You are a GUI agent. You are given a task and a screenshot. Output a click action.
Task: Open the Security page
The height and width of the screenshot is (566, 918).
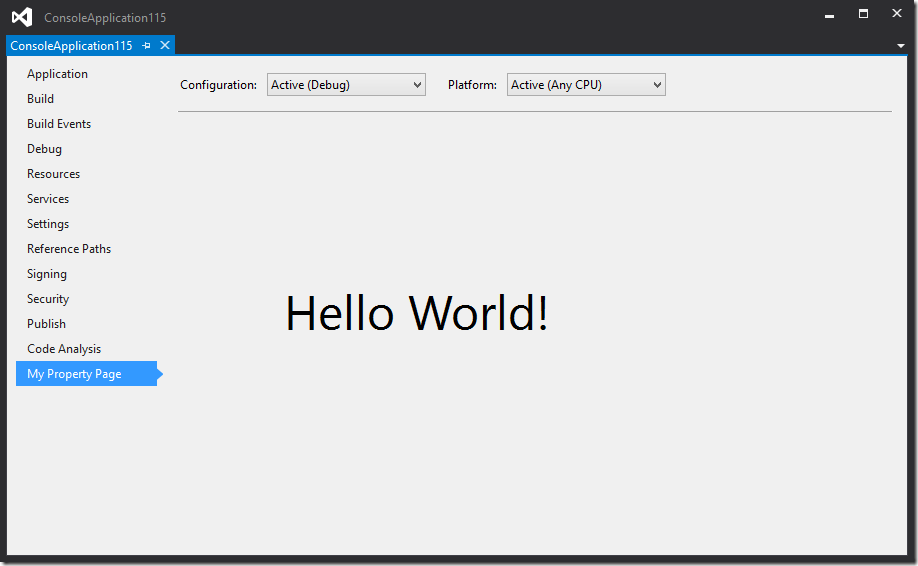[x=48, y=299]
